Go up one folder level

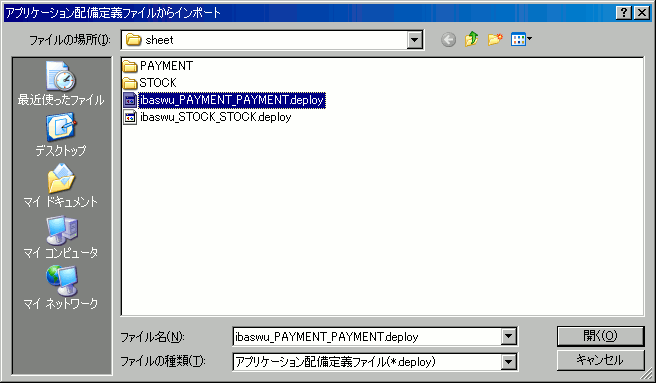[472, 39]
